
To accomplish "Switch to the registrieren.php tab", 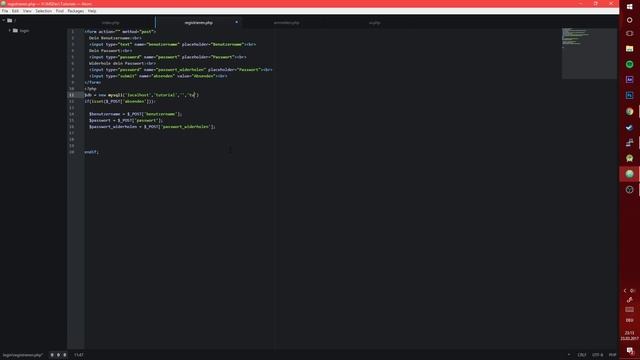I will point(198,23).
